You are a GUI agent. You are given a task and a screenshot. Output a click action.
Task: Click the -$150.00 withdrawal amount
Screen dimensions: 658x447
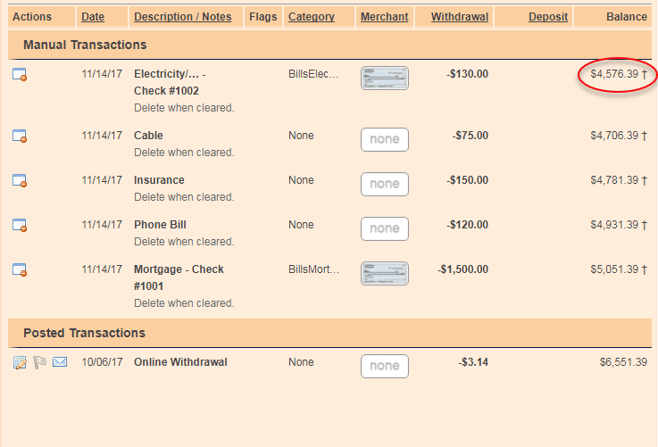pos(467,180)
